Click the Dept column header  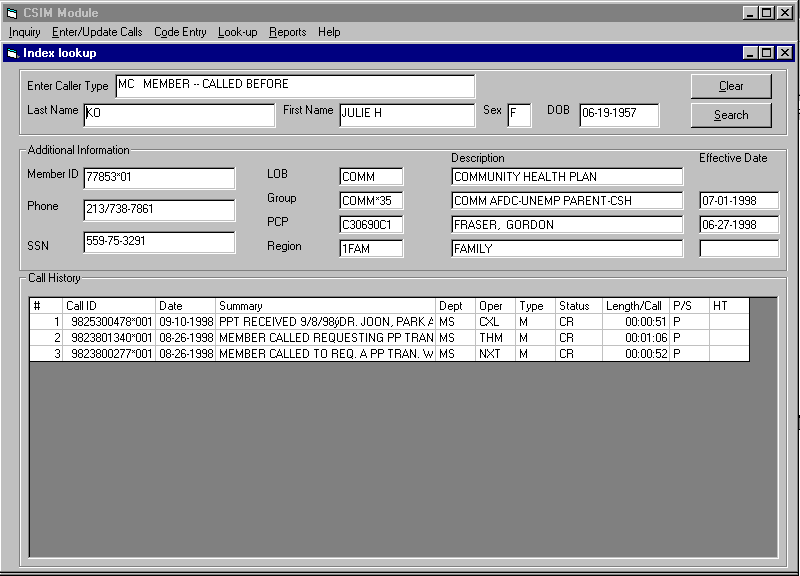pyautogui.click(x=455, y=306)
